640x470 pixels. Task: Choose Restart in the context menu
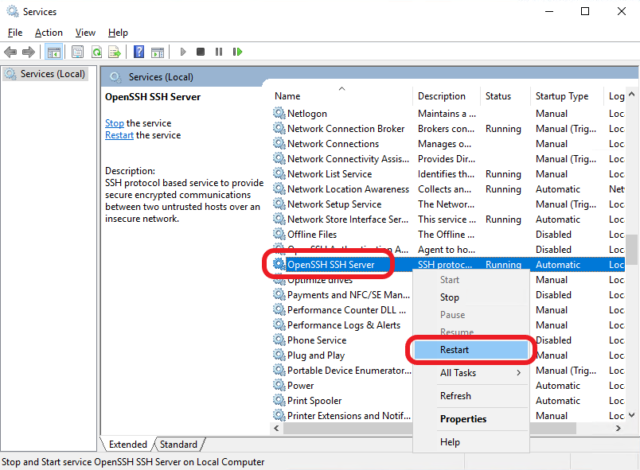[x=471, y=350]
